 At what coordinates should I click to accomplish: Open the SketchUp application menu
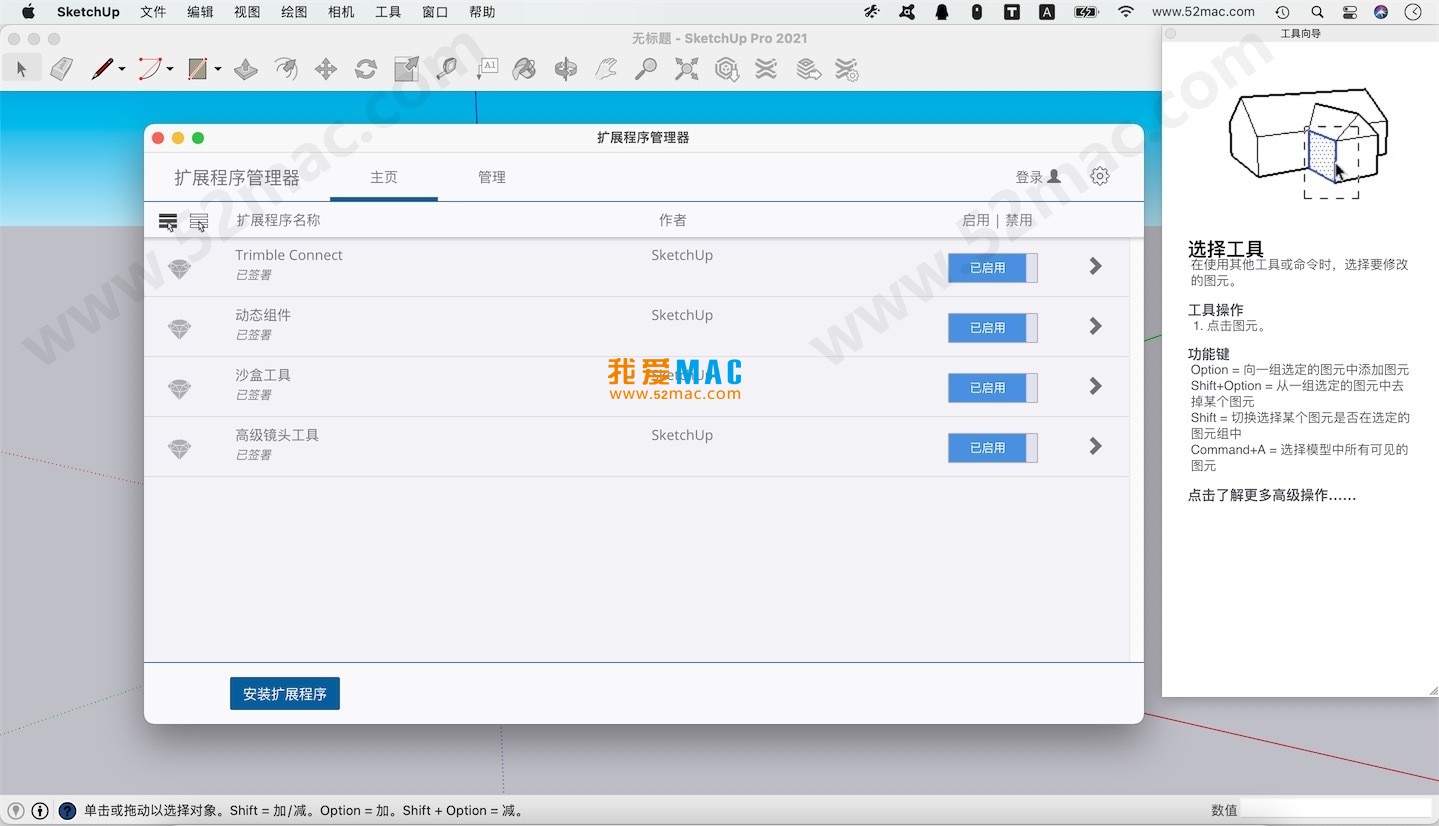point(88,12)
